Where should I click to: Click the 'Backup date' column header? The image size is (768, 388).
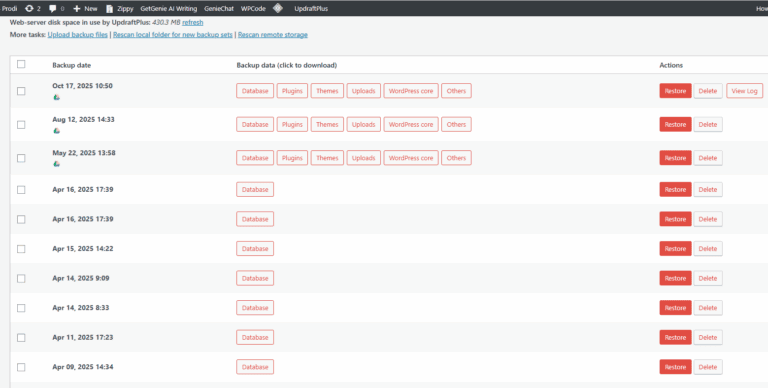72,65
